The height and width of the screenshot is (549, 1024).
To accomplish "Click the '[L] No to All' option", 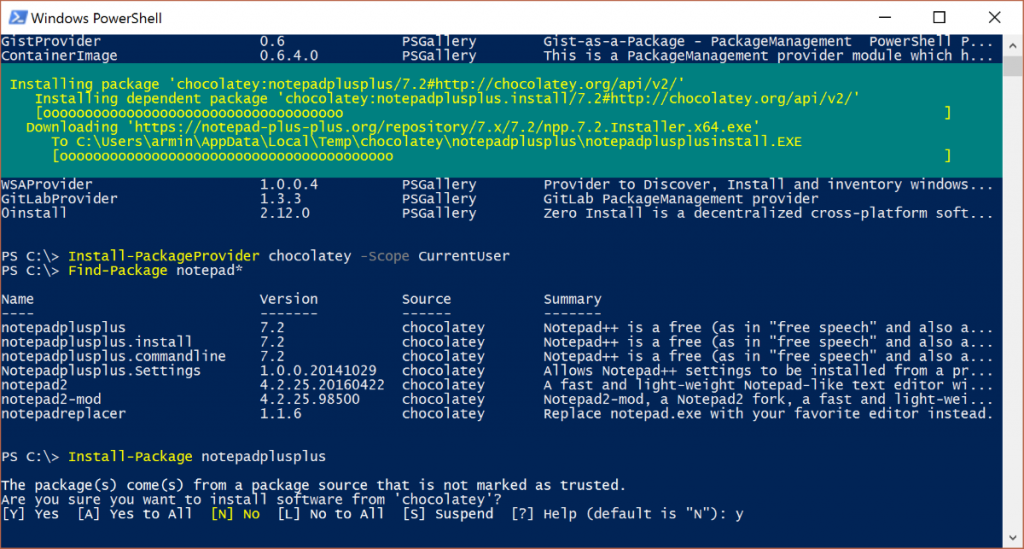I will (330, 514).
